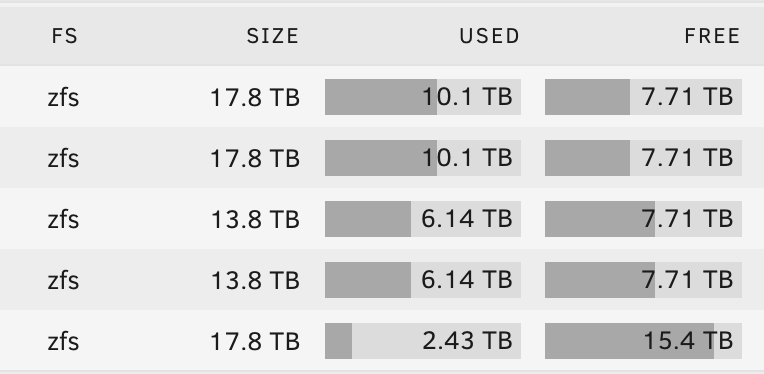764x374 pixels.
Task: Click the 6.14 TB used bar in fourth row
Action: [x=423, y=280]
